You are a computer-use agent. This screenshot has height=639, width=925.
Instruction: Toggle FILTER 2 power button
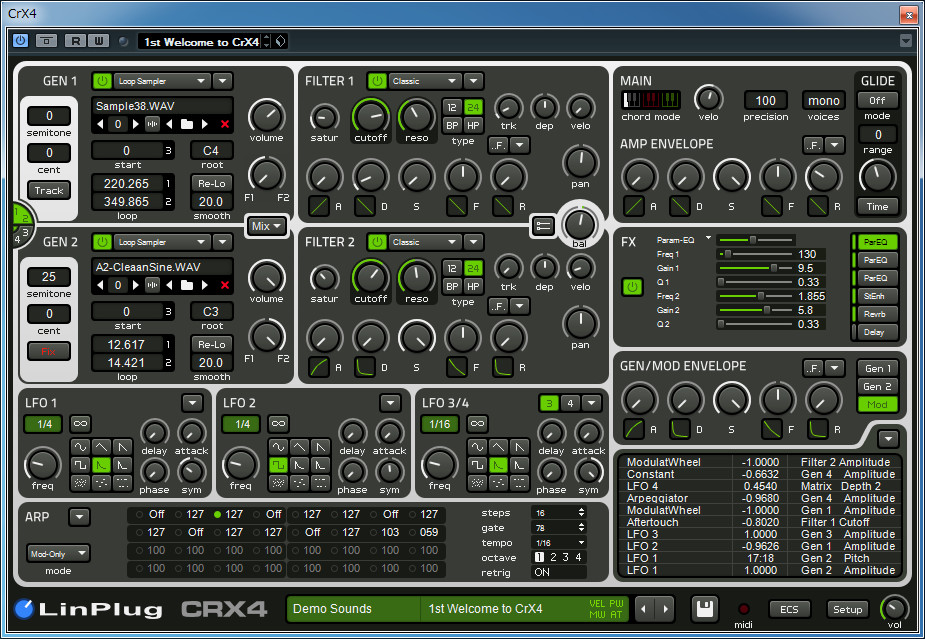[376, 242]
